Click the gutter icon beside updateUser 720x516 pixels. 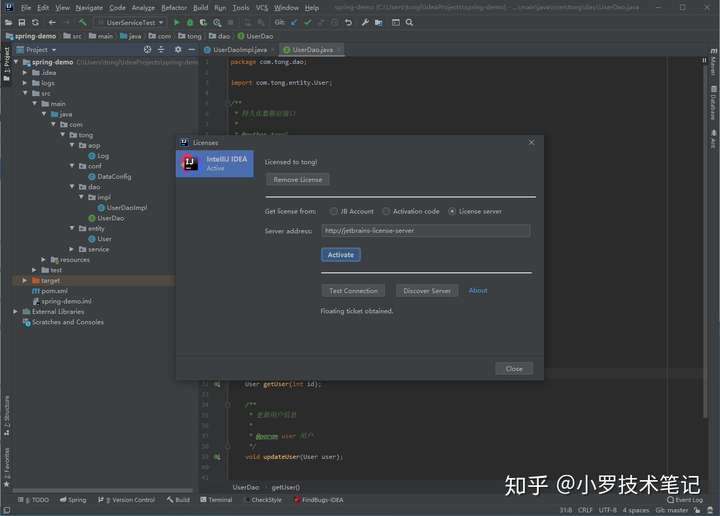coord(217,457)
